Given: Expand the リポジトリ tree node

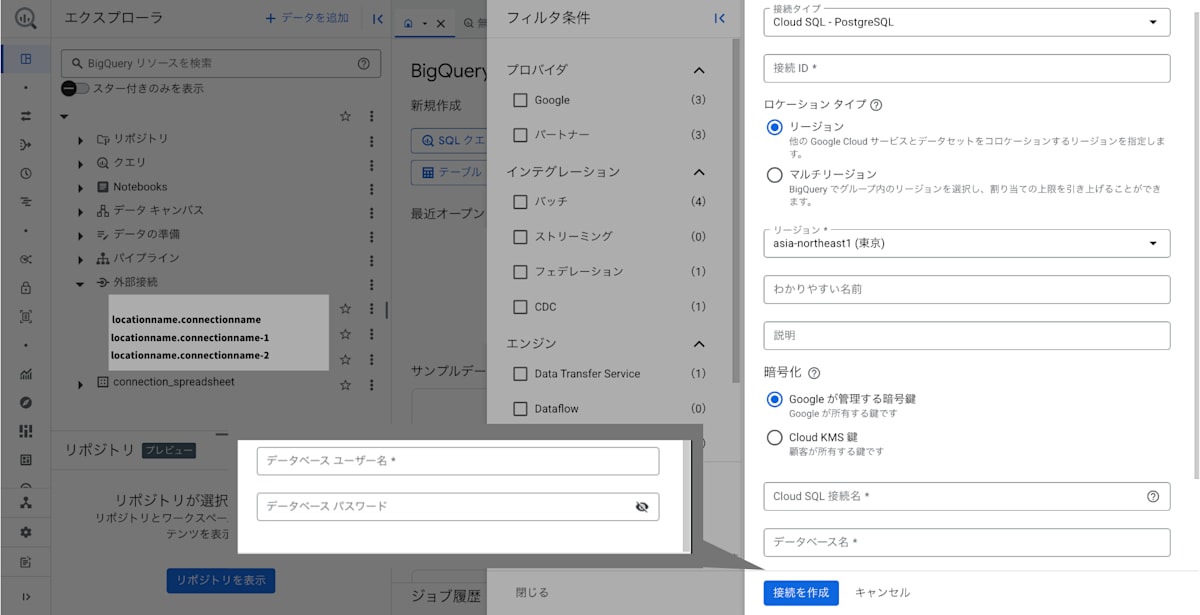Looking at the screenshot, I should (x=81, y=140).
